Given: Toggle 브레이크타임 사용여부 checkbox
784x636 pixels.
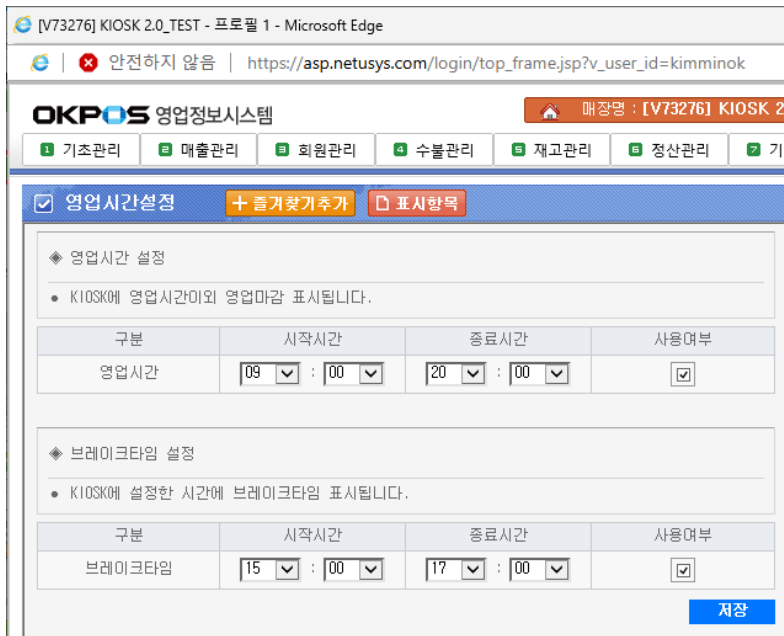Looking at the screenshot, I should click(684, 570).
